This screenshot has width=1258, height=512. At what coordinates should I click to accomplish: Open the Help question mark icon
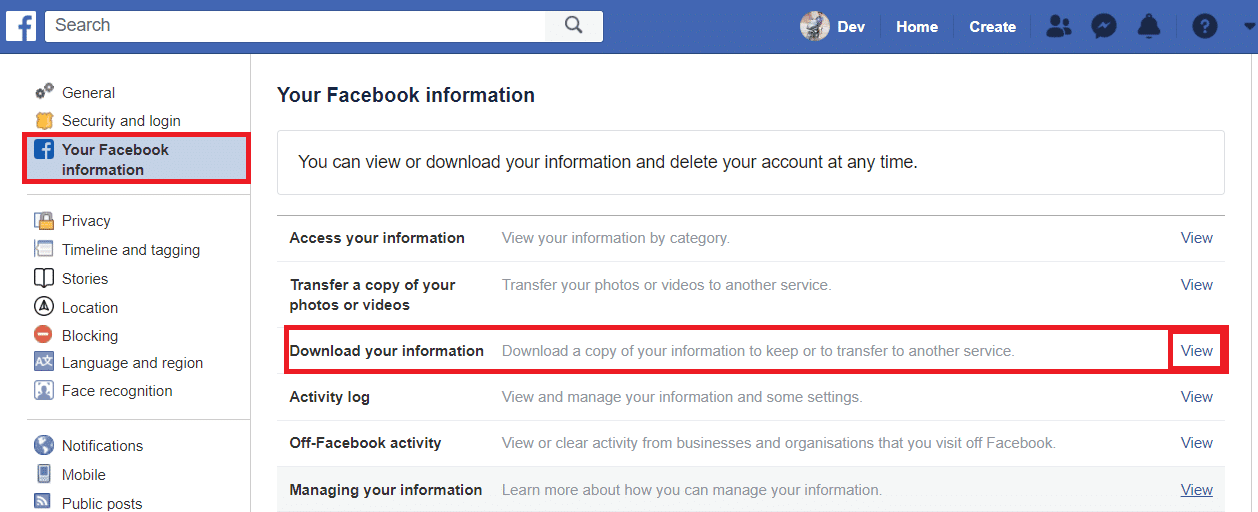tap(1205, 27)
